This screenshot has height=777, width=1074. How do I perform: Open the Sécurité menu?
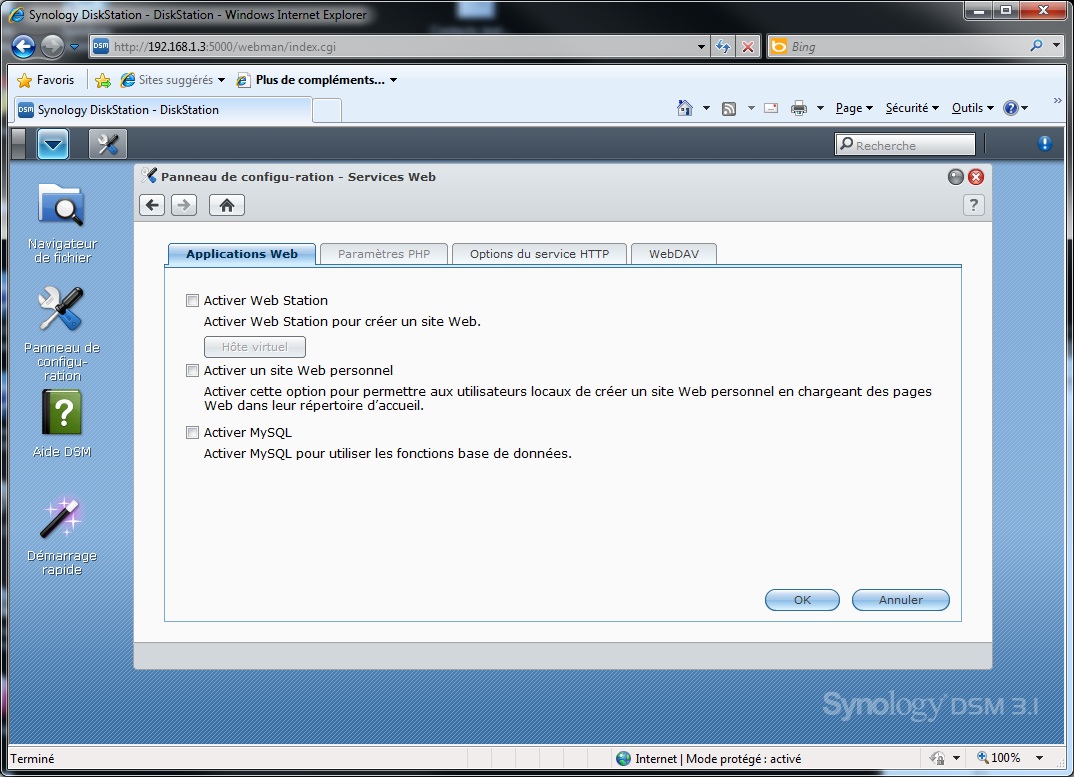912,108
